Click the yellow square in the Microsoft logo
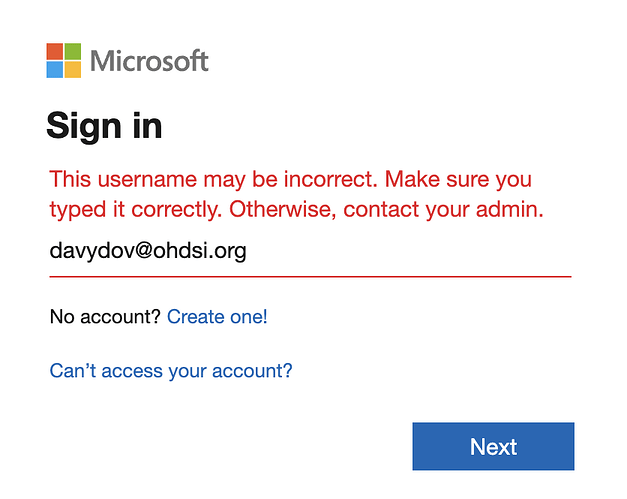627x499 pixels. click(x=73, y=70)
